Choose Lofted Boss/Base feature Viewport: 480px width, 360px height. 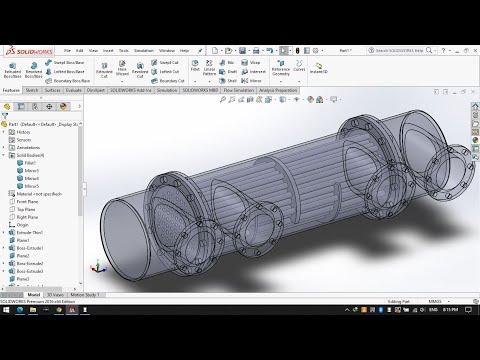[x=65, y=72]
